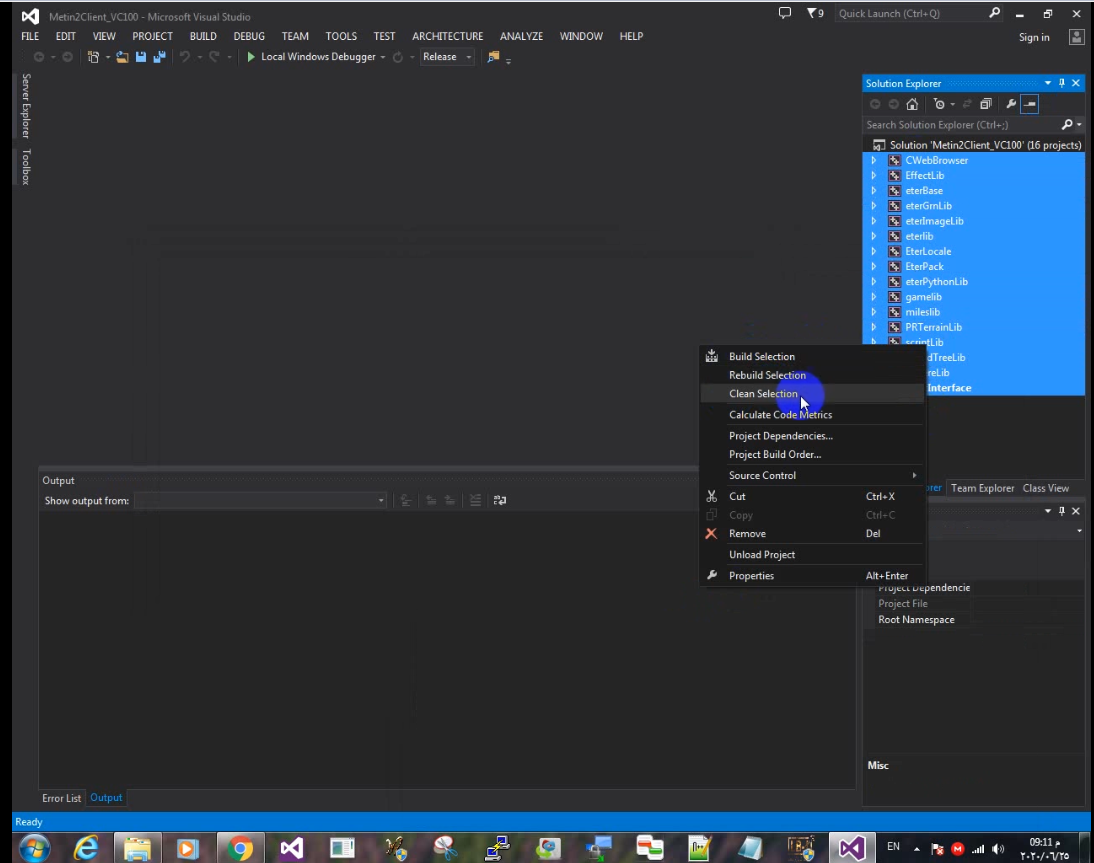This screenshot has width=1094, height=863.
Task: Click the Snipping Tool scissors taskbar icon
Action: 444,848
